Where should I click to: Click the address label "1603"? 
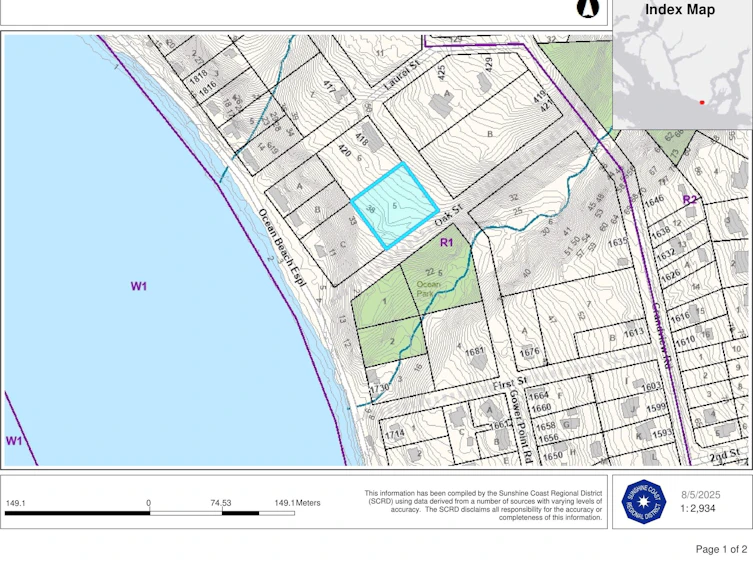pos(651,386)
